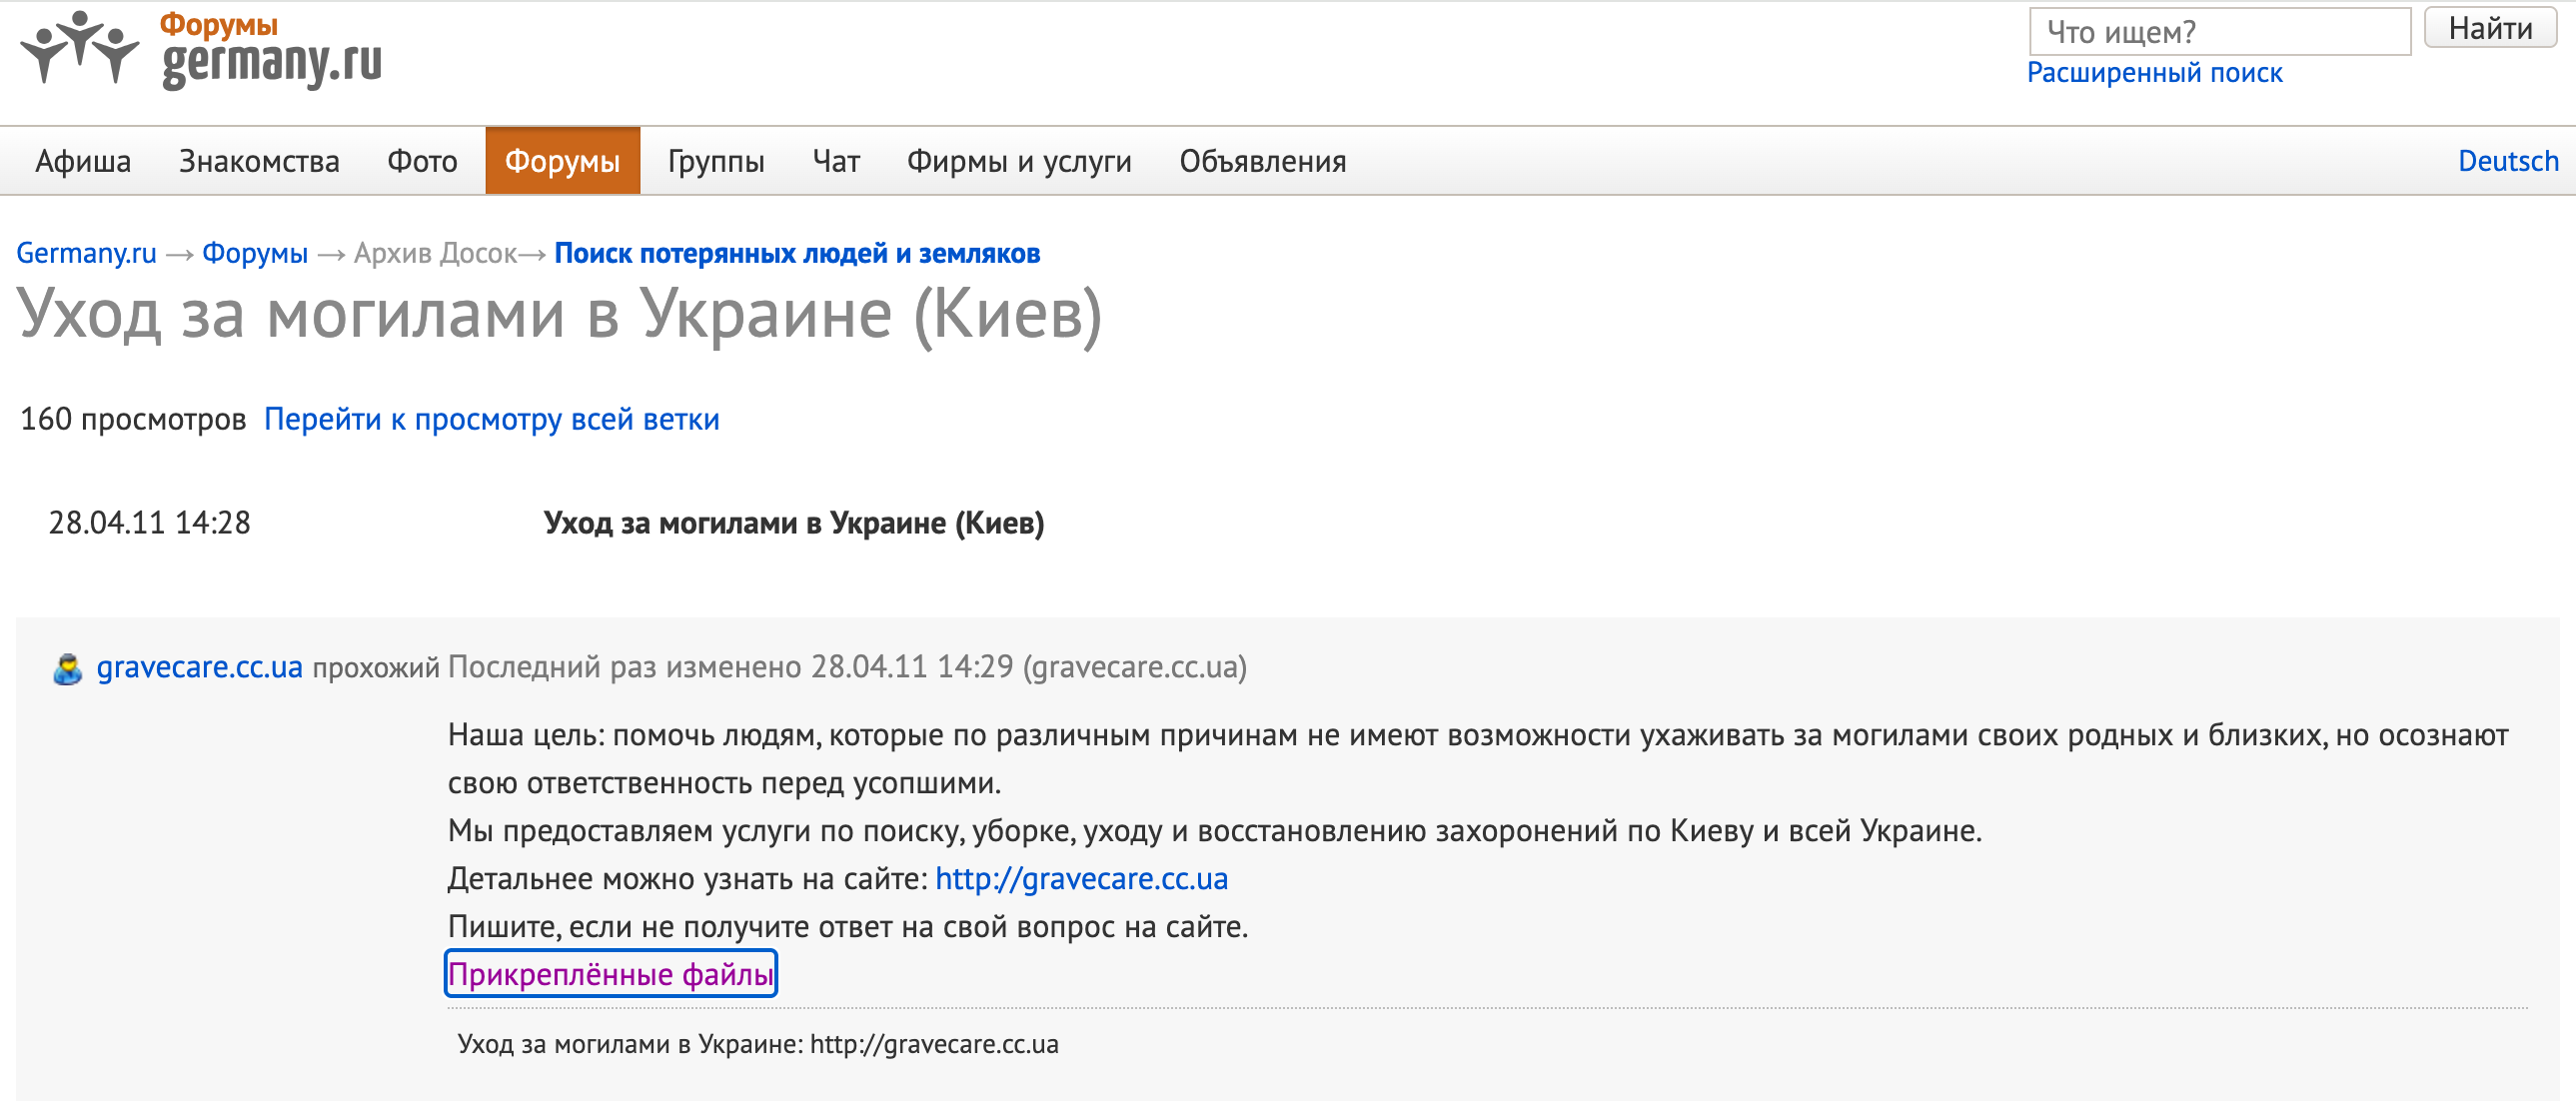The height and width of the screenshot is (1101, 2576).
Task: Click the germany.ru people logo icon
Action: pos(80,47)
